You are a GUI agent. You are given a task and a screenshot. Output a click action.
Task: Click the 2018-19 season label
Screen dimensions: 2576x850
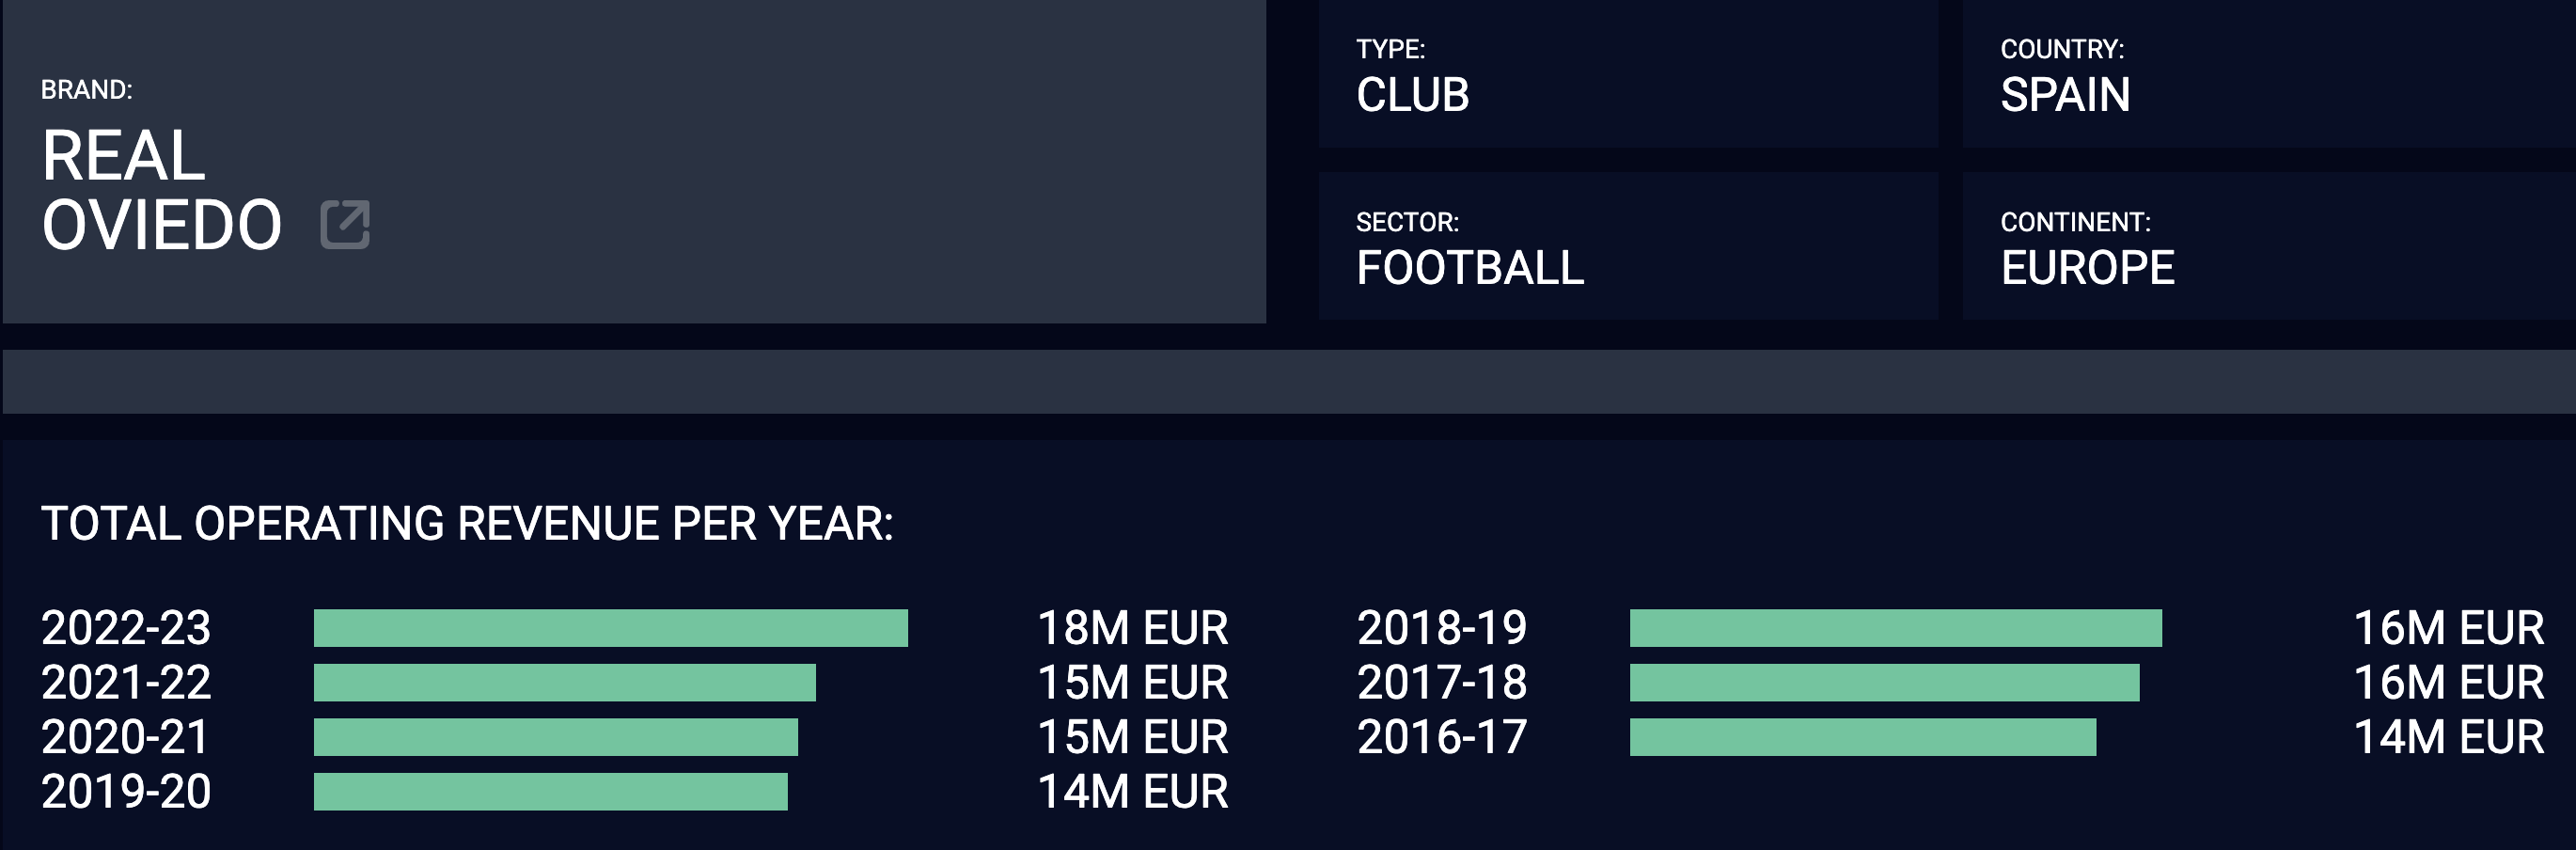1442,628
